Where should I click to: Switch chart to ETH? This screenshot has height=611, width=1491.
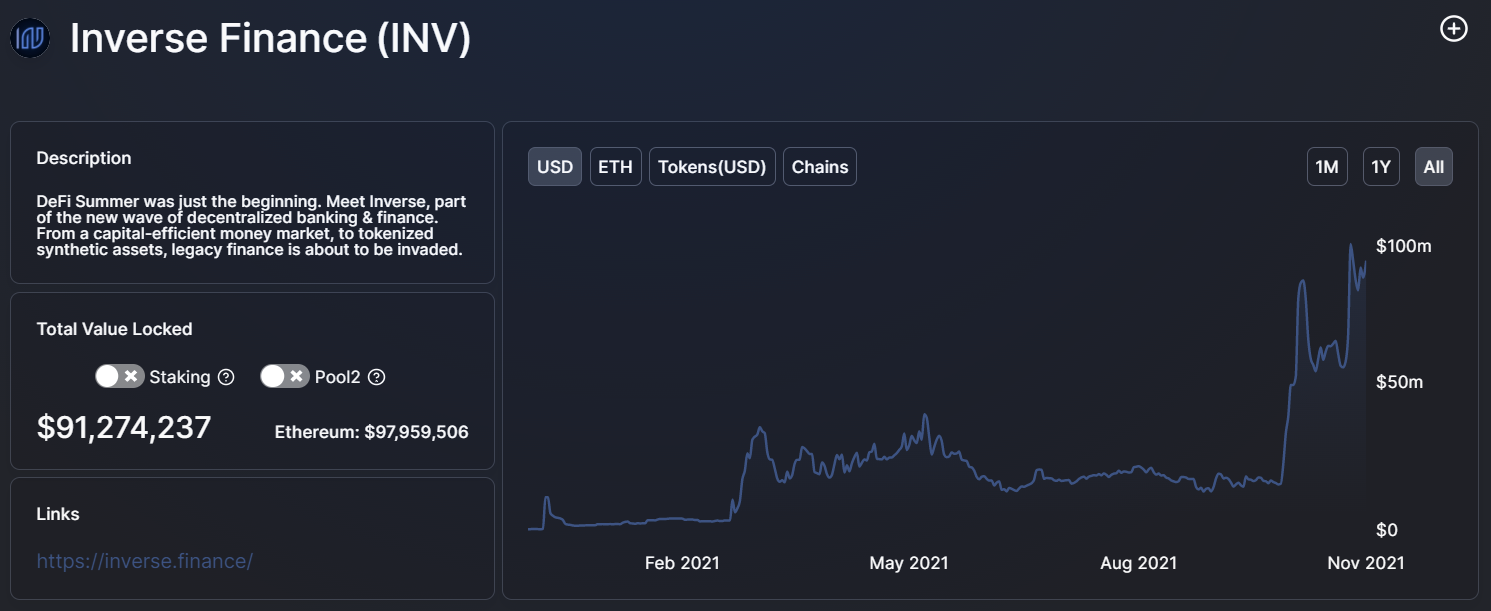(x=615, y=167)
